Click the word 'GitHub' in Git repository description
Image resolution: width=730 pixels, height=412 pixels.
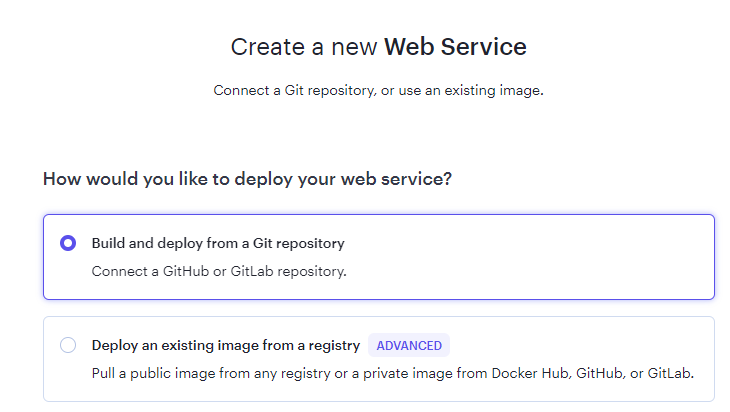[186, 271]
